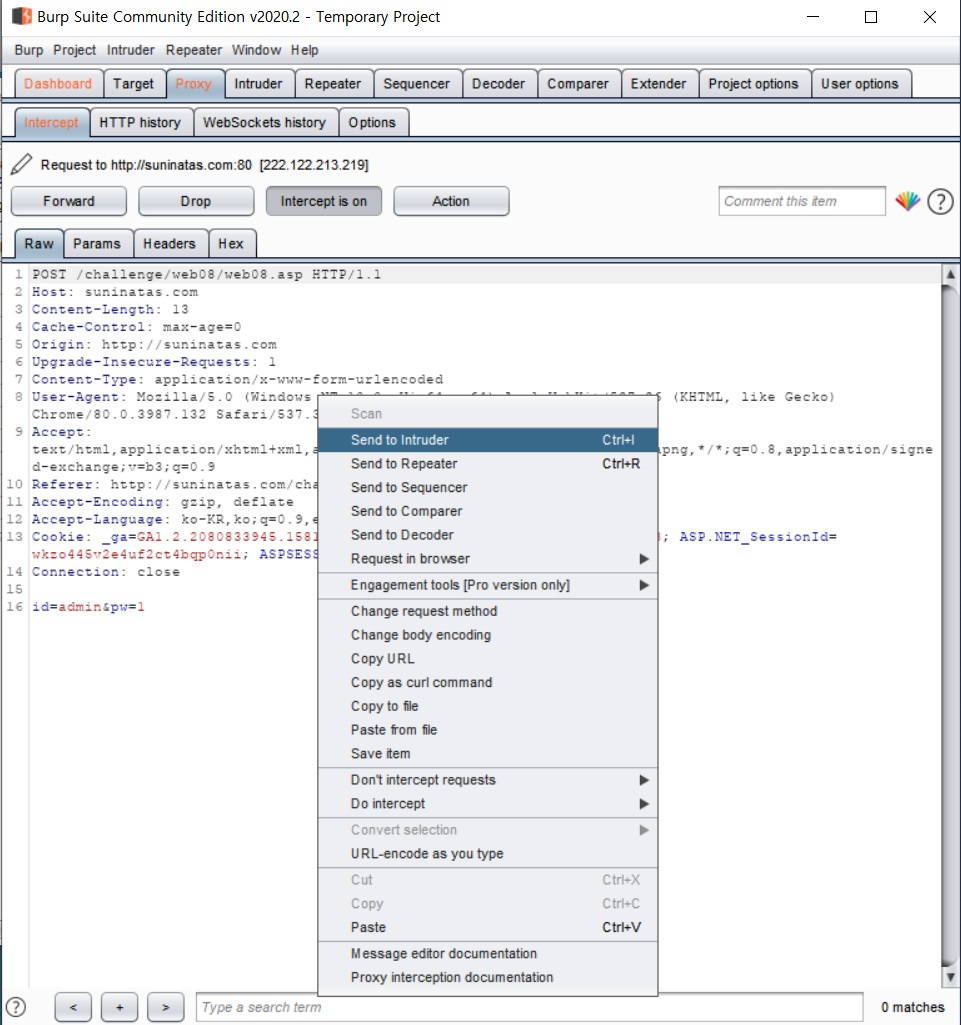The height and width of the screenshot is (1025, 961).
Task: Open the Project options tab
Action: coord(754,84)
